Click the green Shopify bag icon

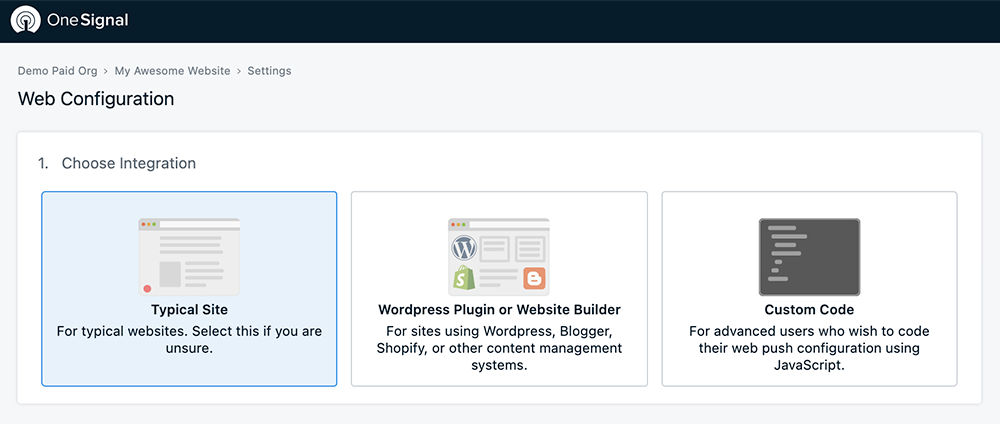463,278
